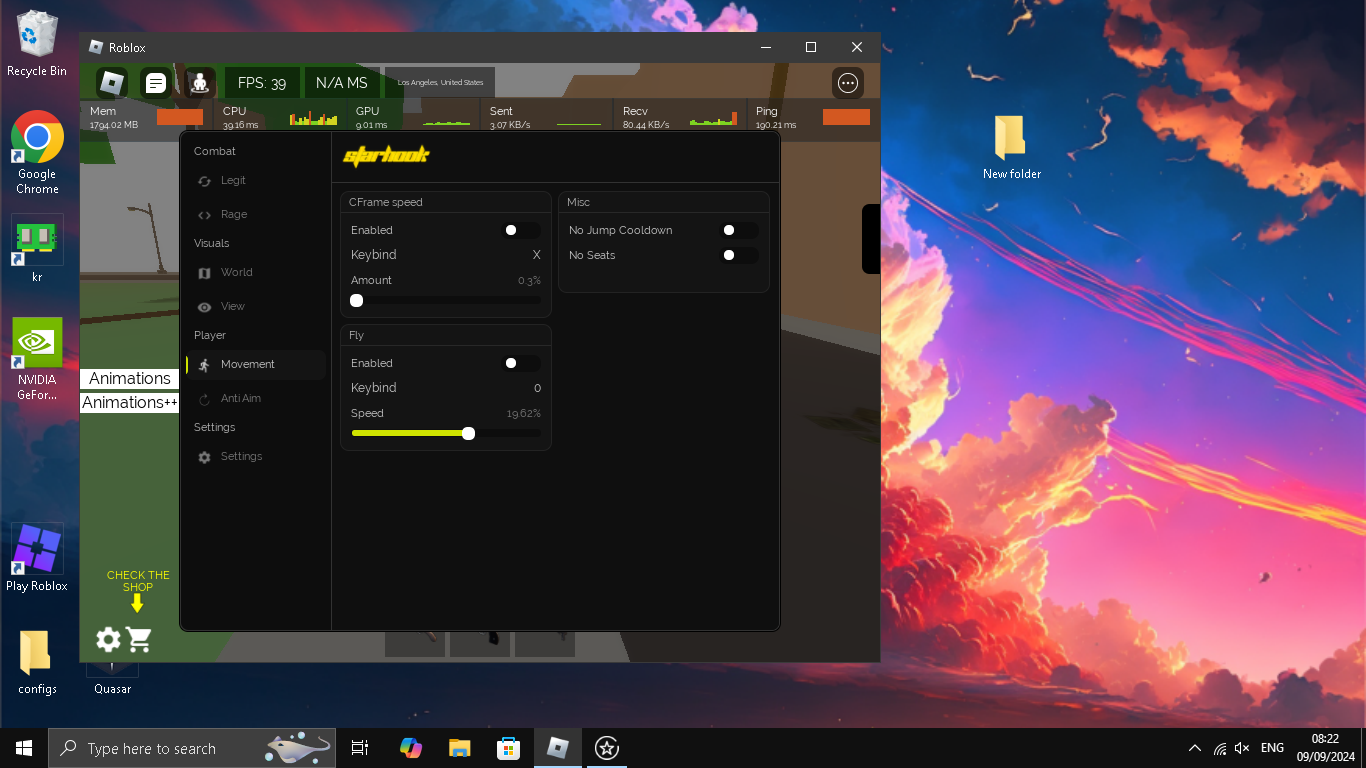Image resolution: width=1366 pixels, height=768 pixels.
Task: Click the CFrame speed keybind X
Action: point(536,255)
